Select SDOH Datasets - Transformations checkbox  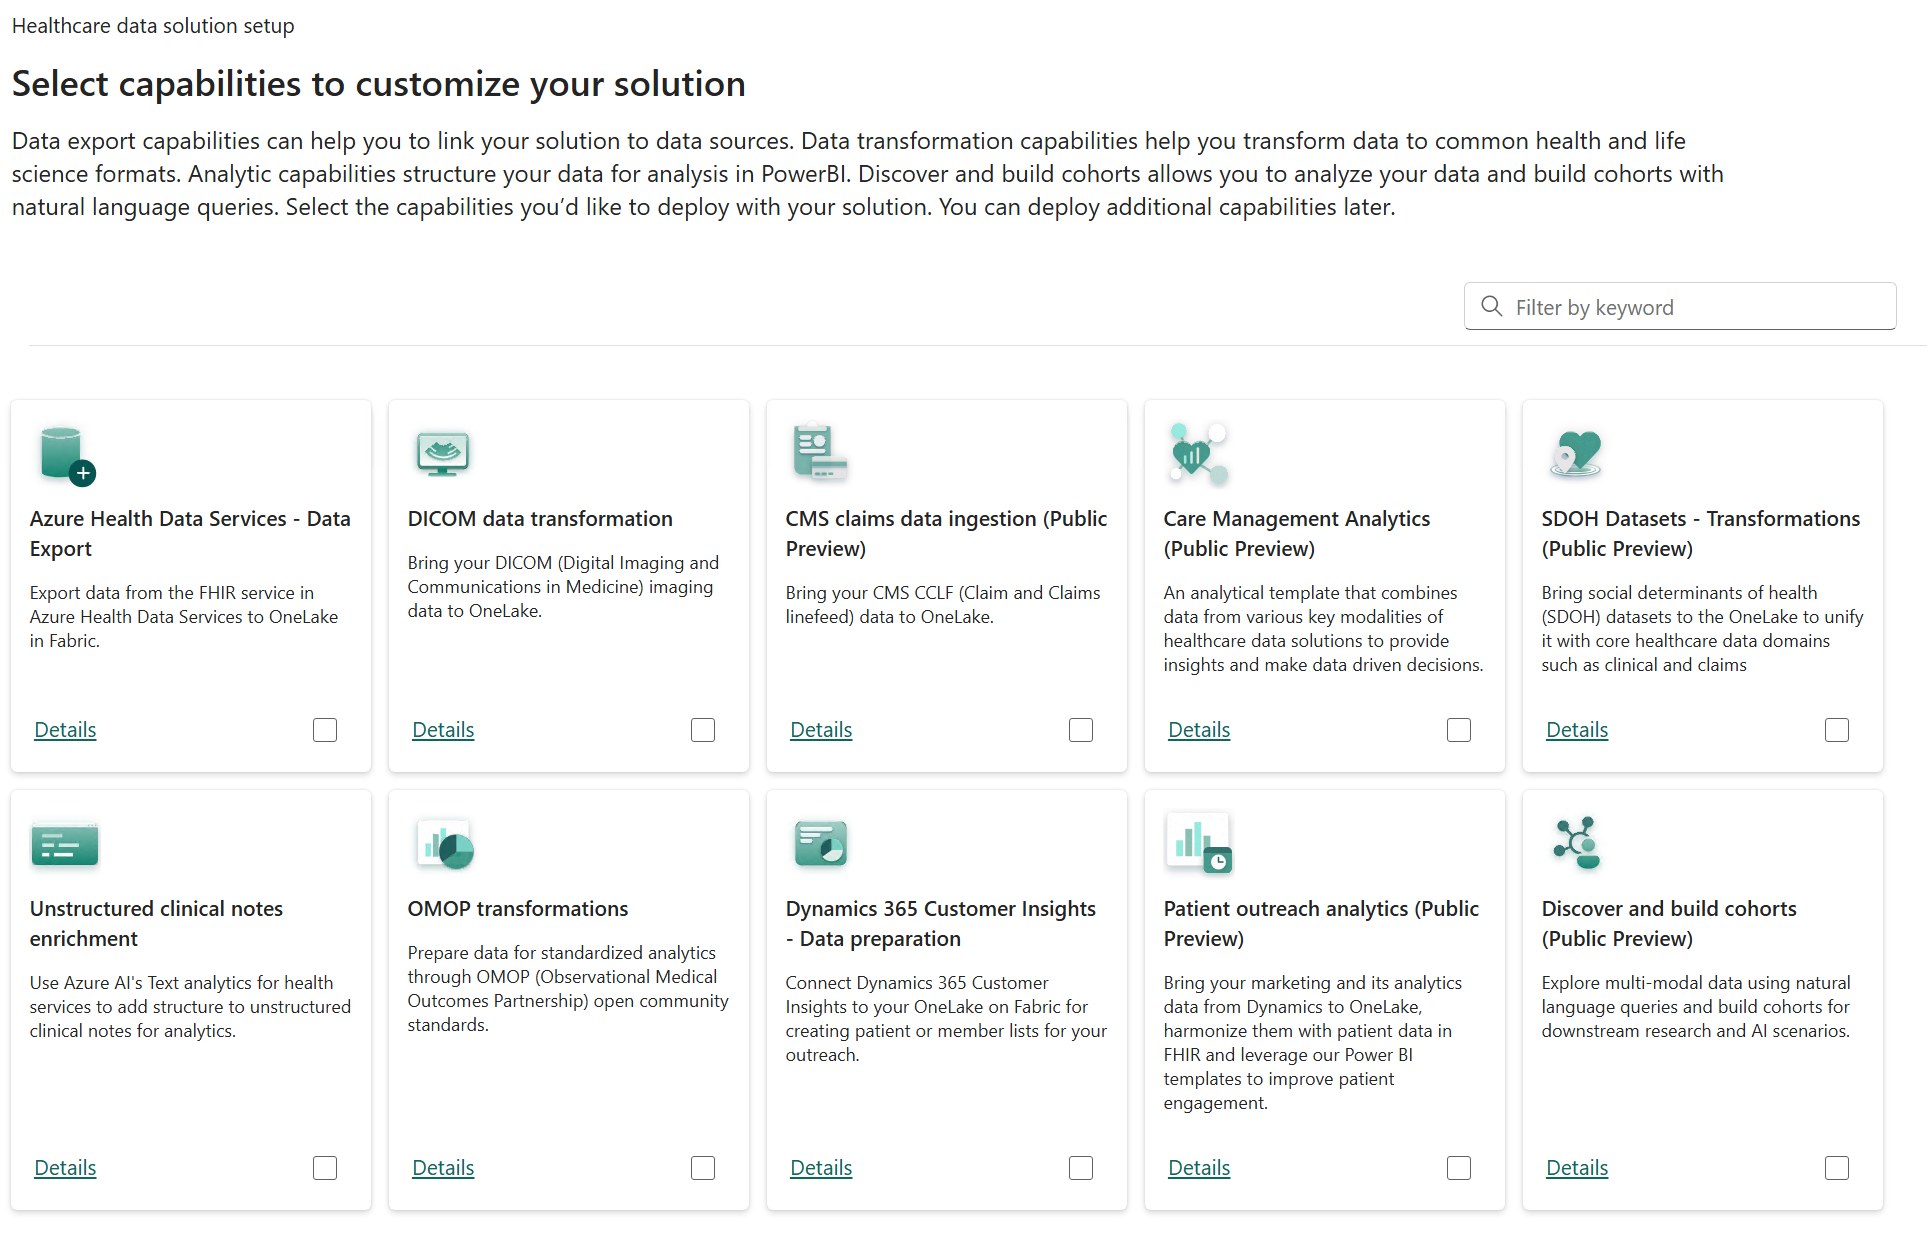point(1837,730)
